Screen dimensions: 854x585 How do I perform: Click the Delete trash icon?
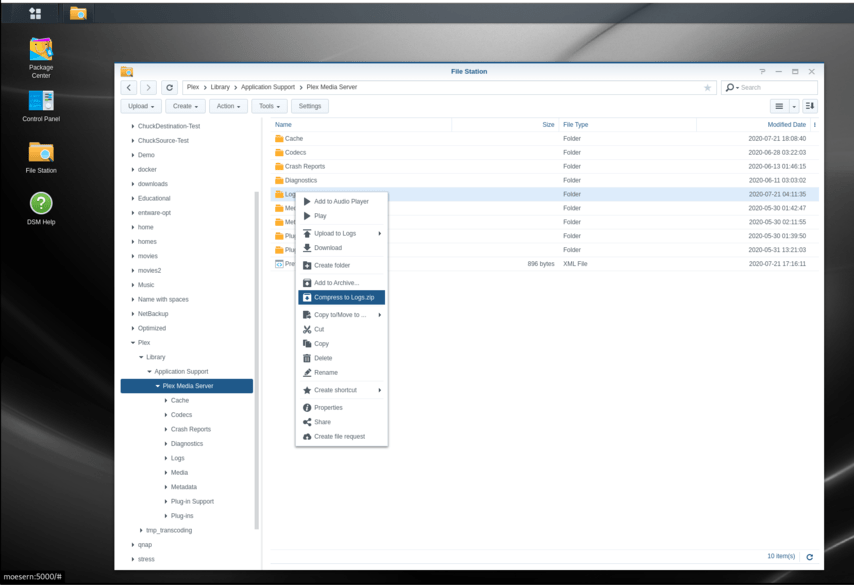click(307, 358)
